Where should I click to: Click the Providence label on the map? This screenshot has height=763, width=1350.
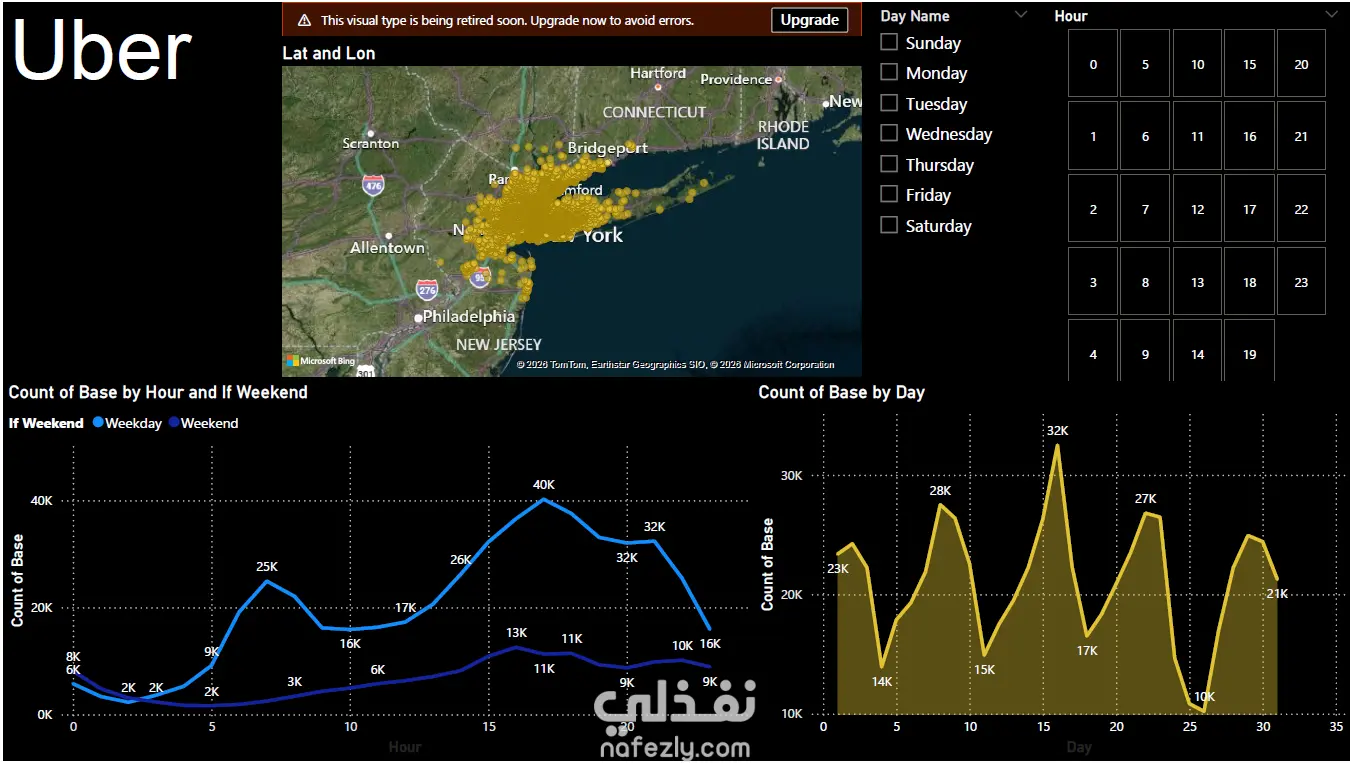click(736, 79)
